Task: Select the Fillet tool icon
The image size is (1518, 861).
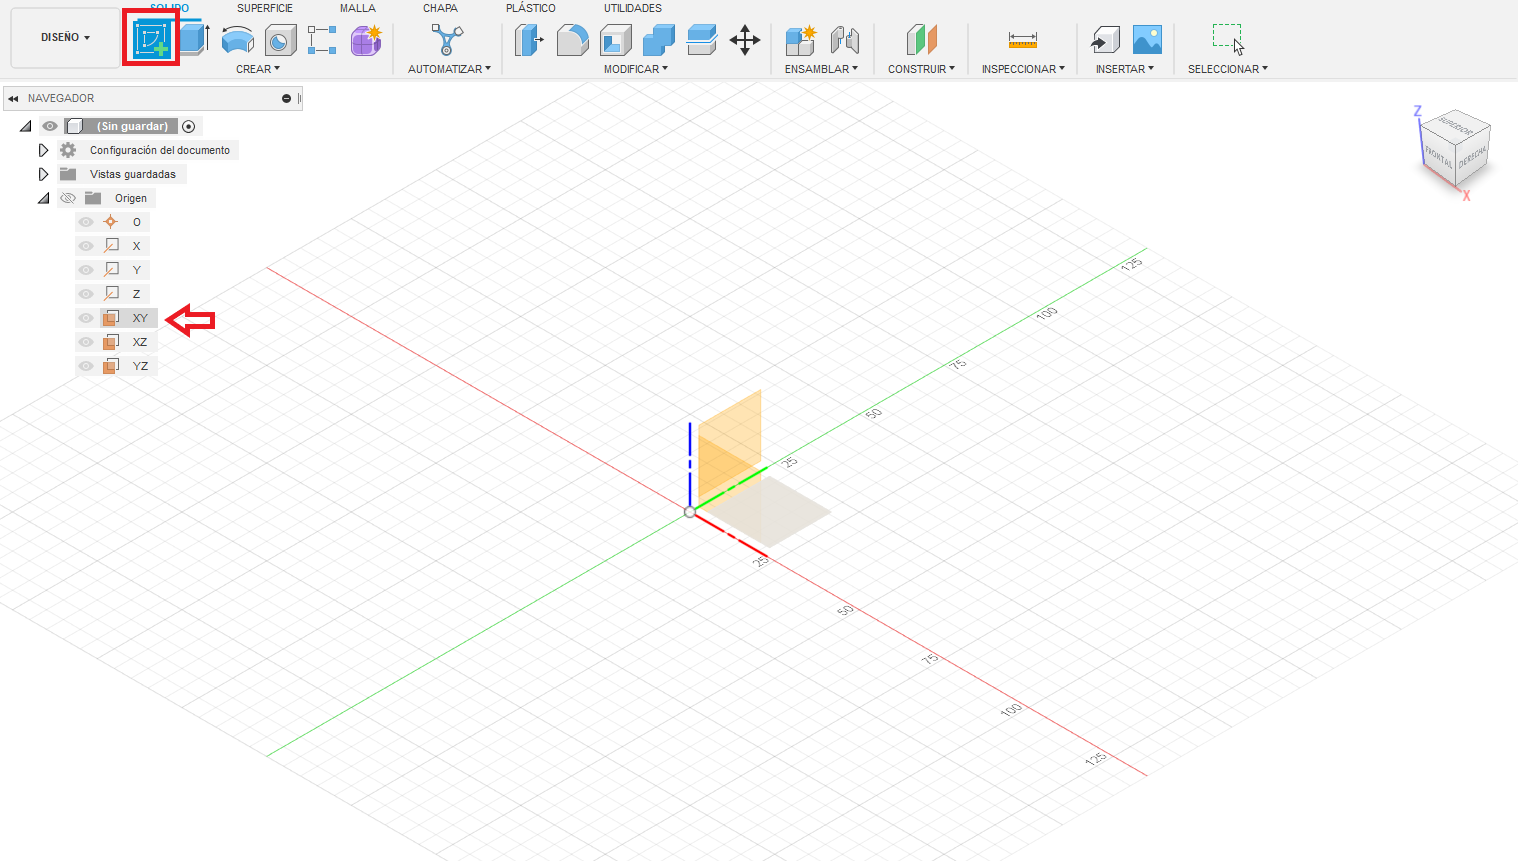Action: (572, 40)
